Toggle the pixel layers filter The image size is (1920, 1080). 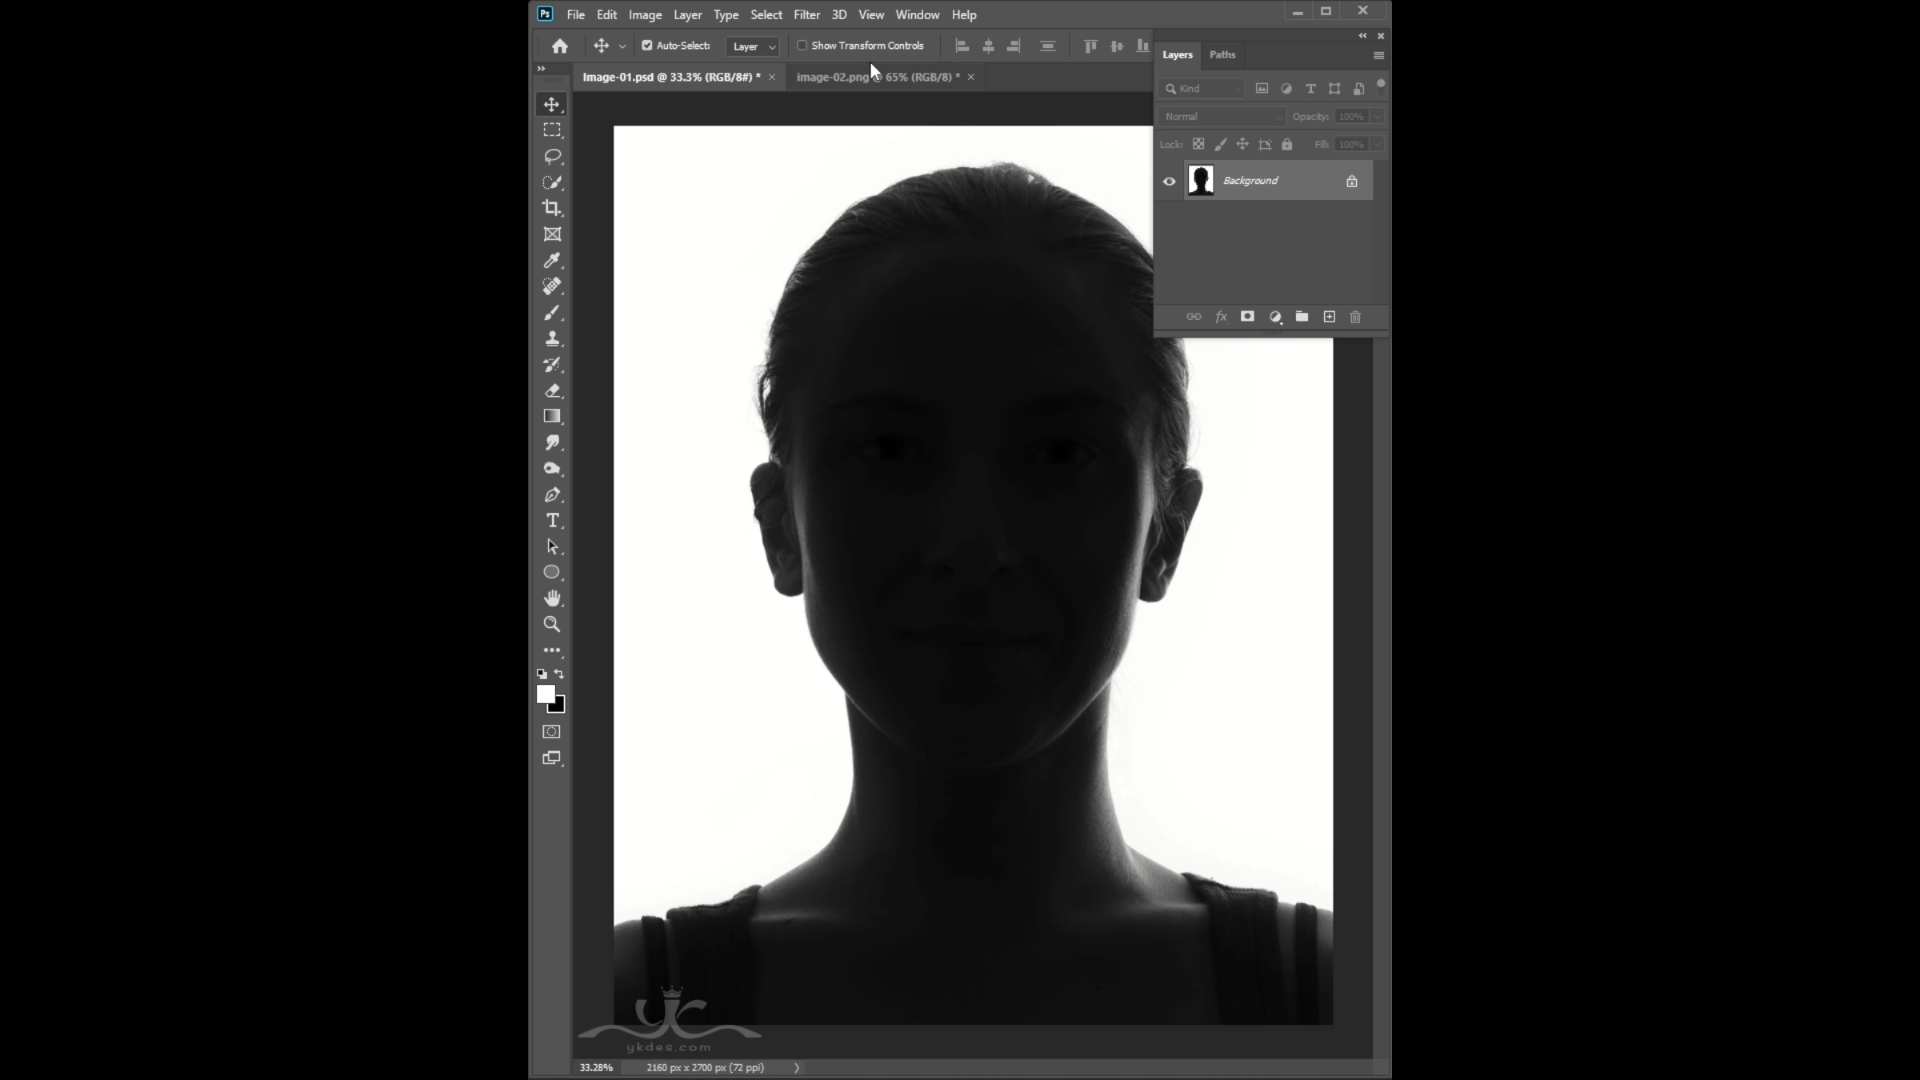1262,89
